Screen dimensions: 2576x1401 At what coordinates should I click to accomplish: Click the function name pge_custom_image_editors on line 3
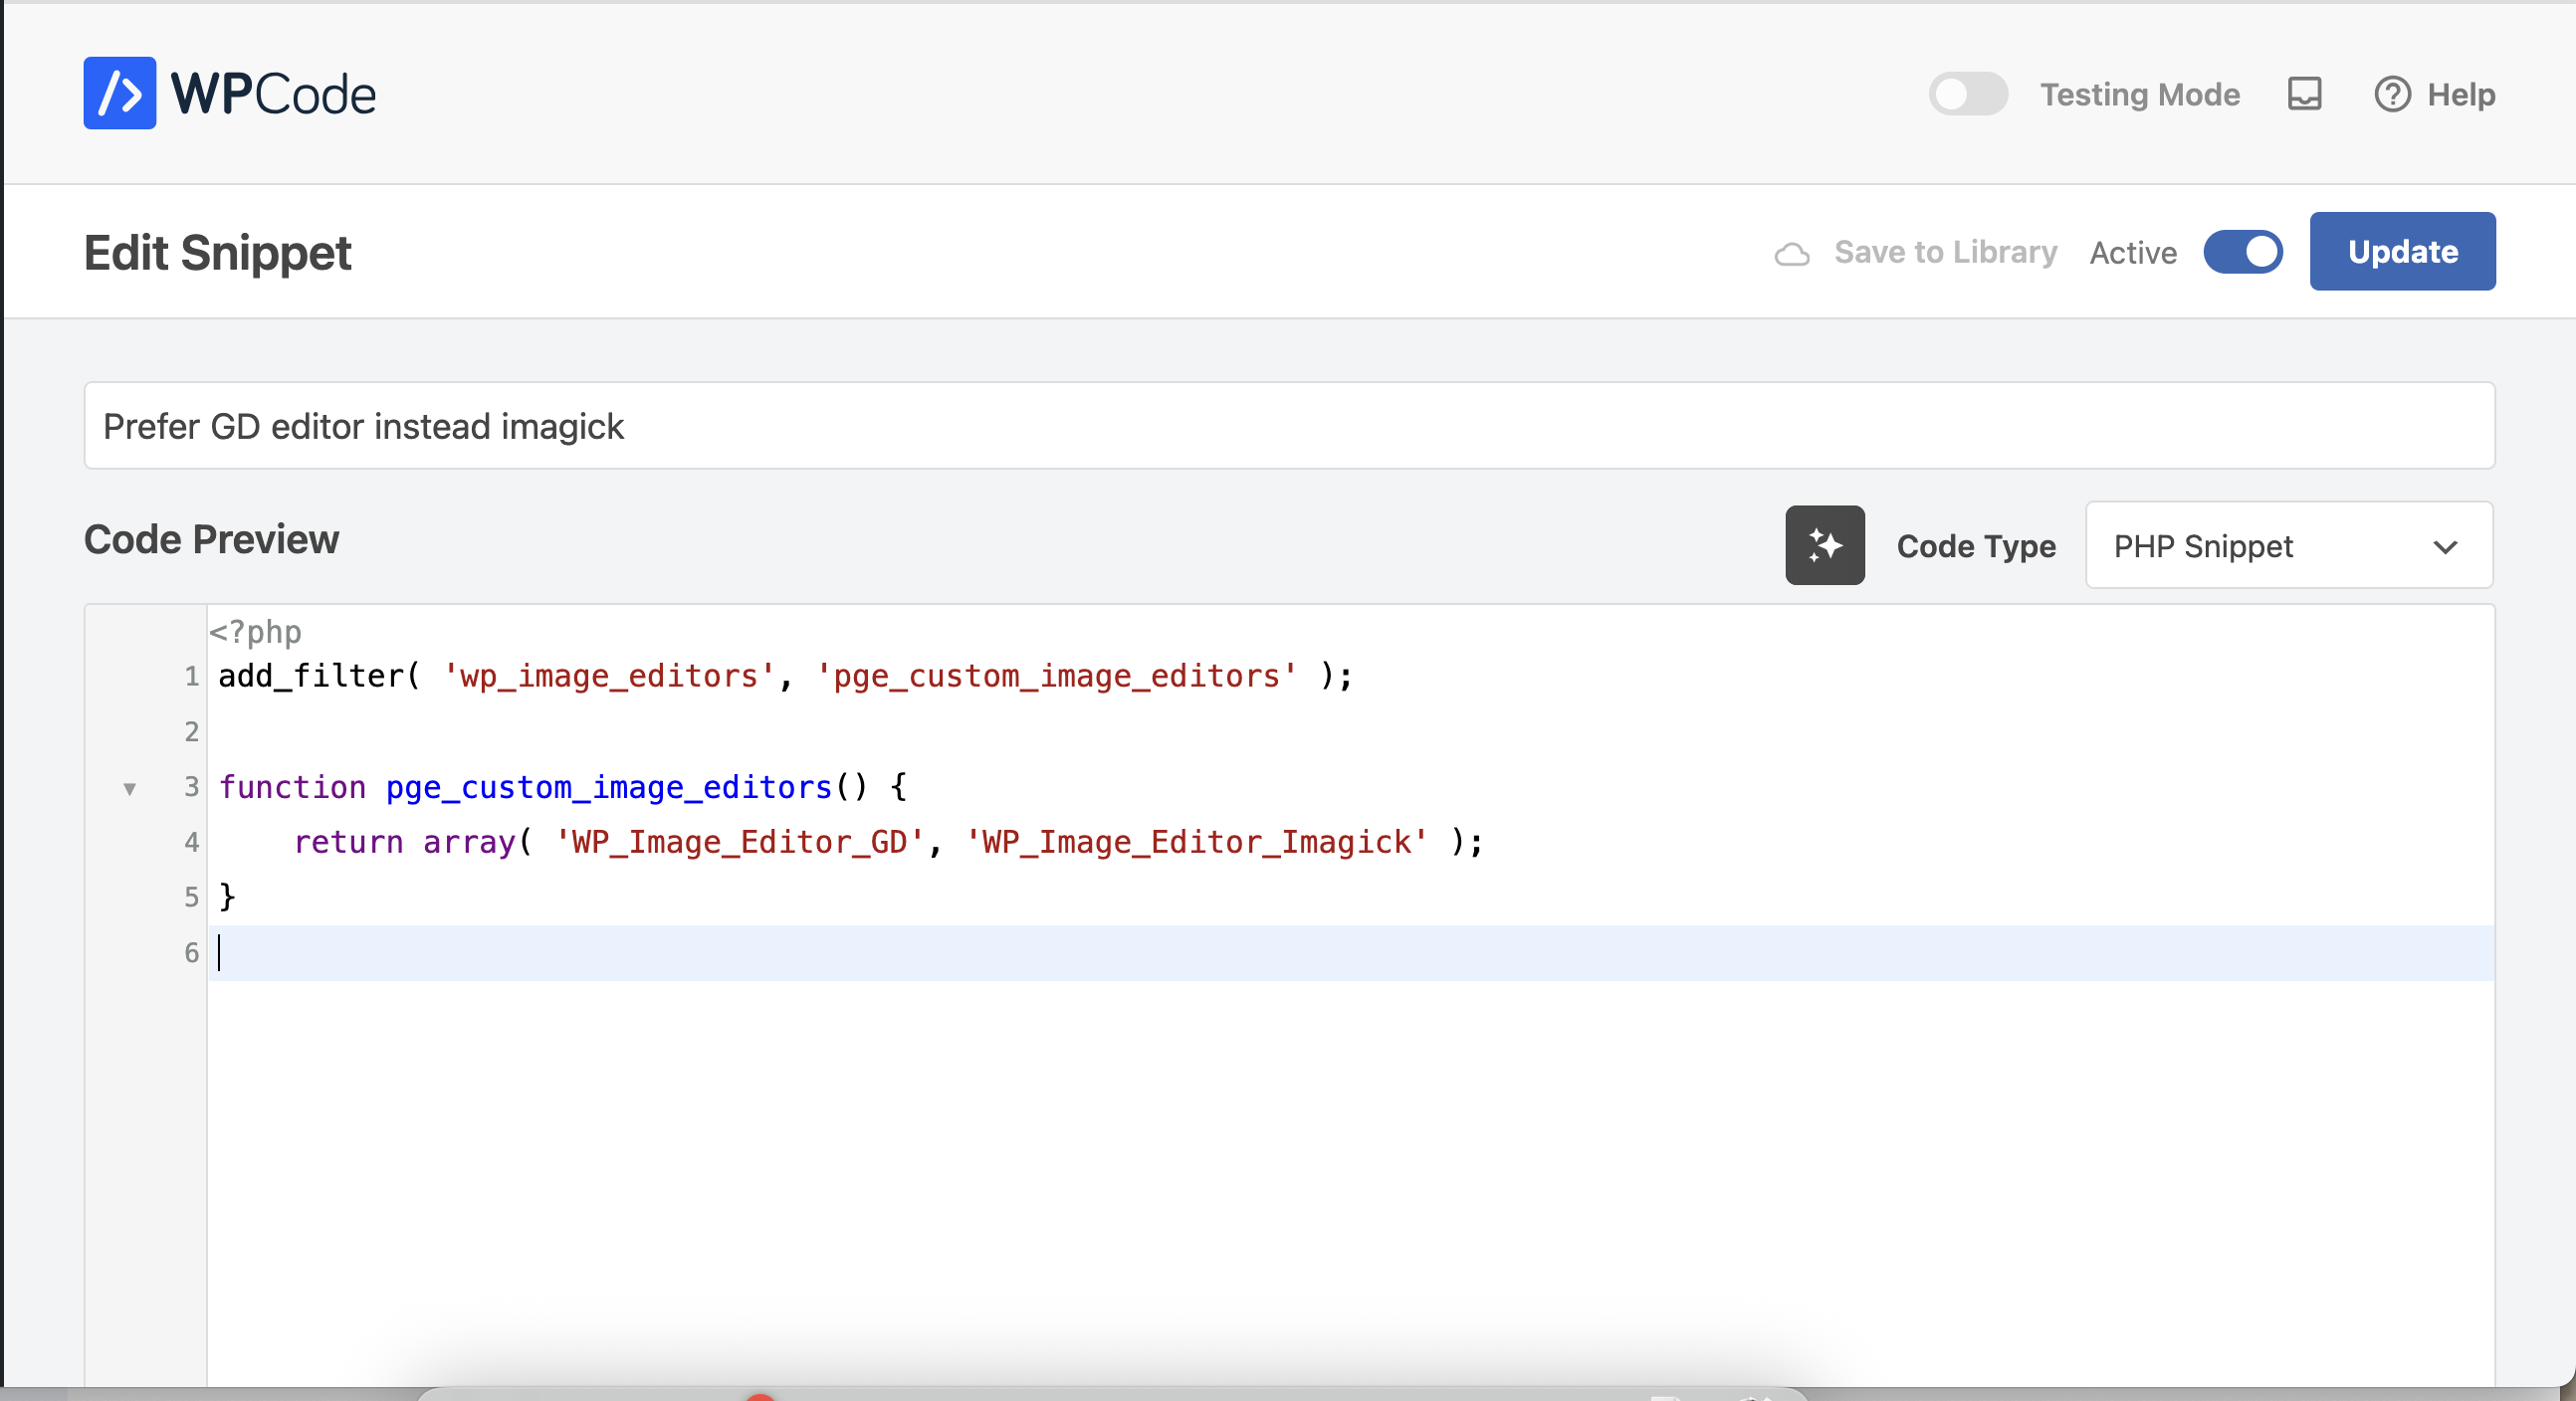(609, 787)
